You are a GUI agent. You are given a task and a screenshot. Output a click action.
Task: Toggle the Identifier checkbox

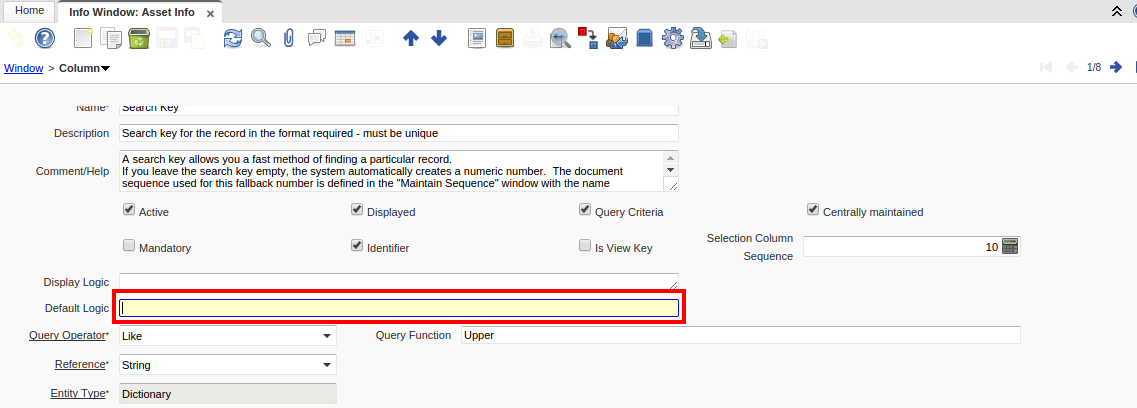(x=357, y=246)
